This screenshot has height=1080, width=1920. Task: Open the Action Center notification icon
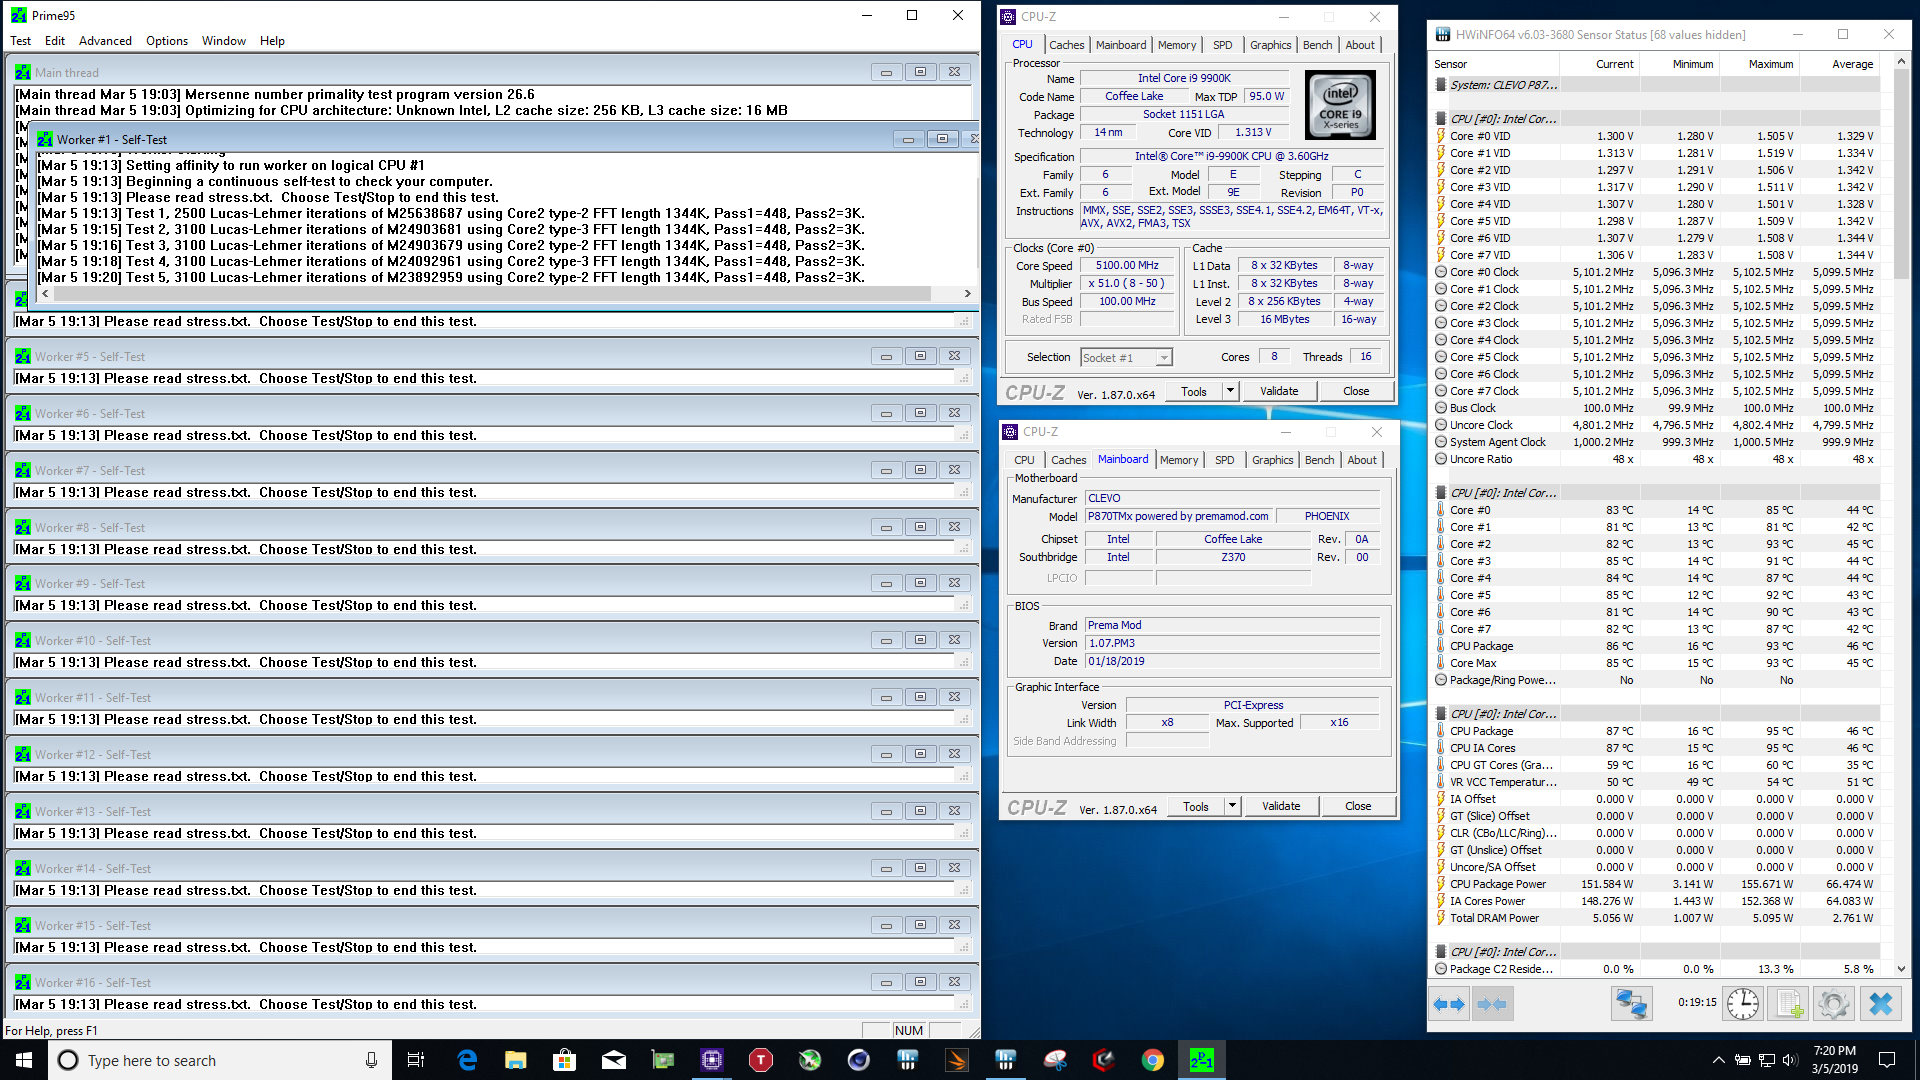point(1887,1060)
